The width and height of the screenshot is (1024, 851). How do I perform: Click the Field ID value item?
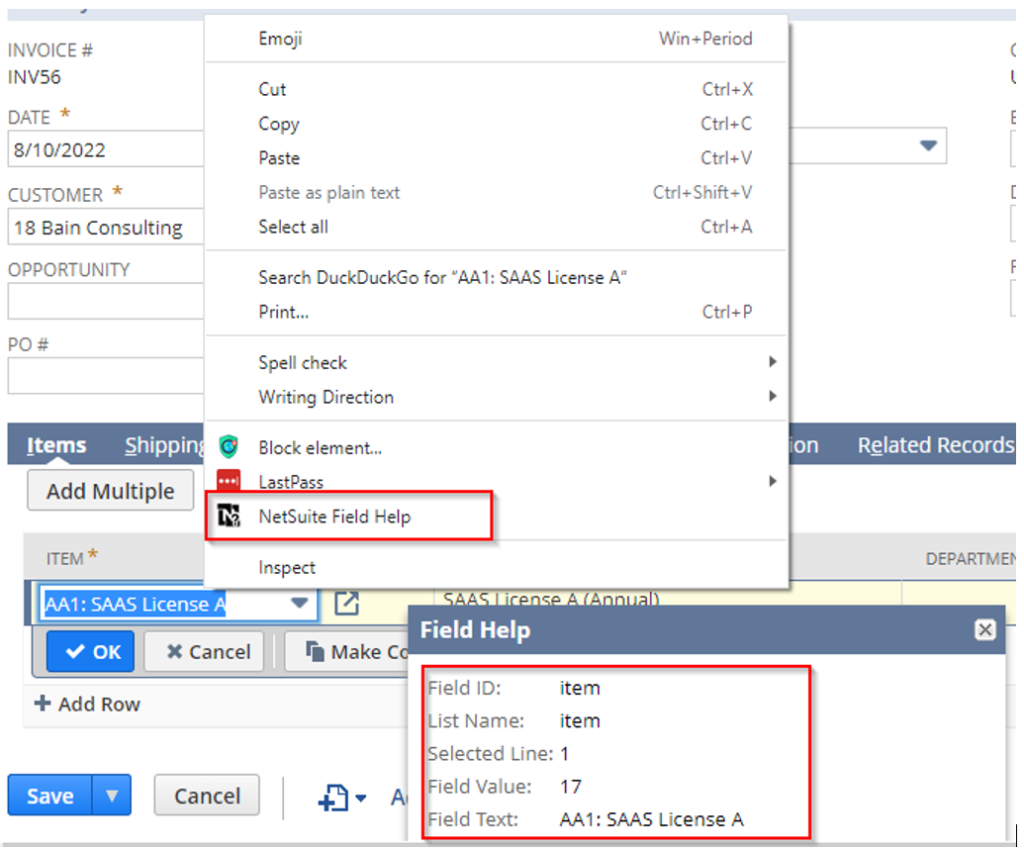coord(579,688)
